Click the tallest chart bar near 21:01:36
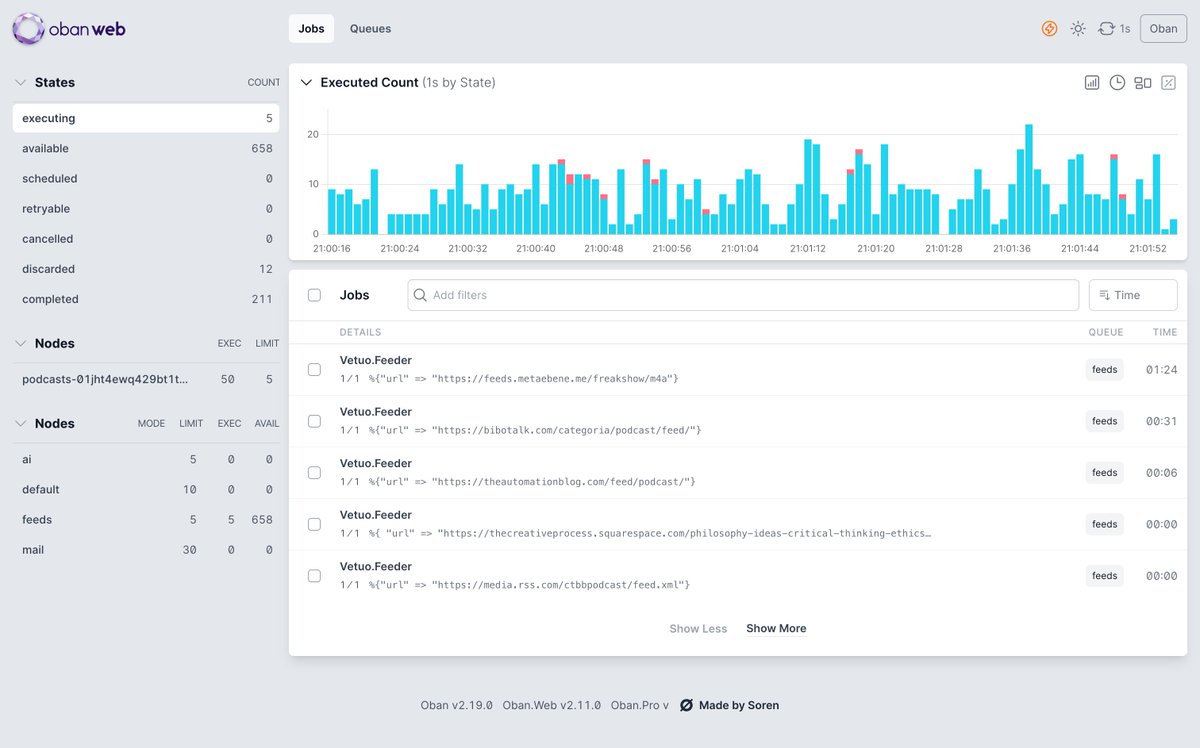The height and width of the screenshot is (748, 1200). point(1029,179)
